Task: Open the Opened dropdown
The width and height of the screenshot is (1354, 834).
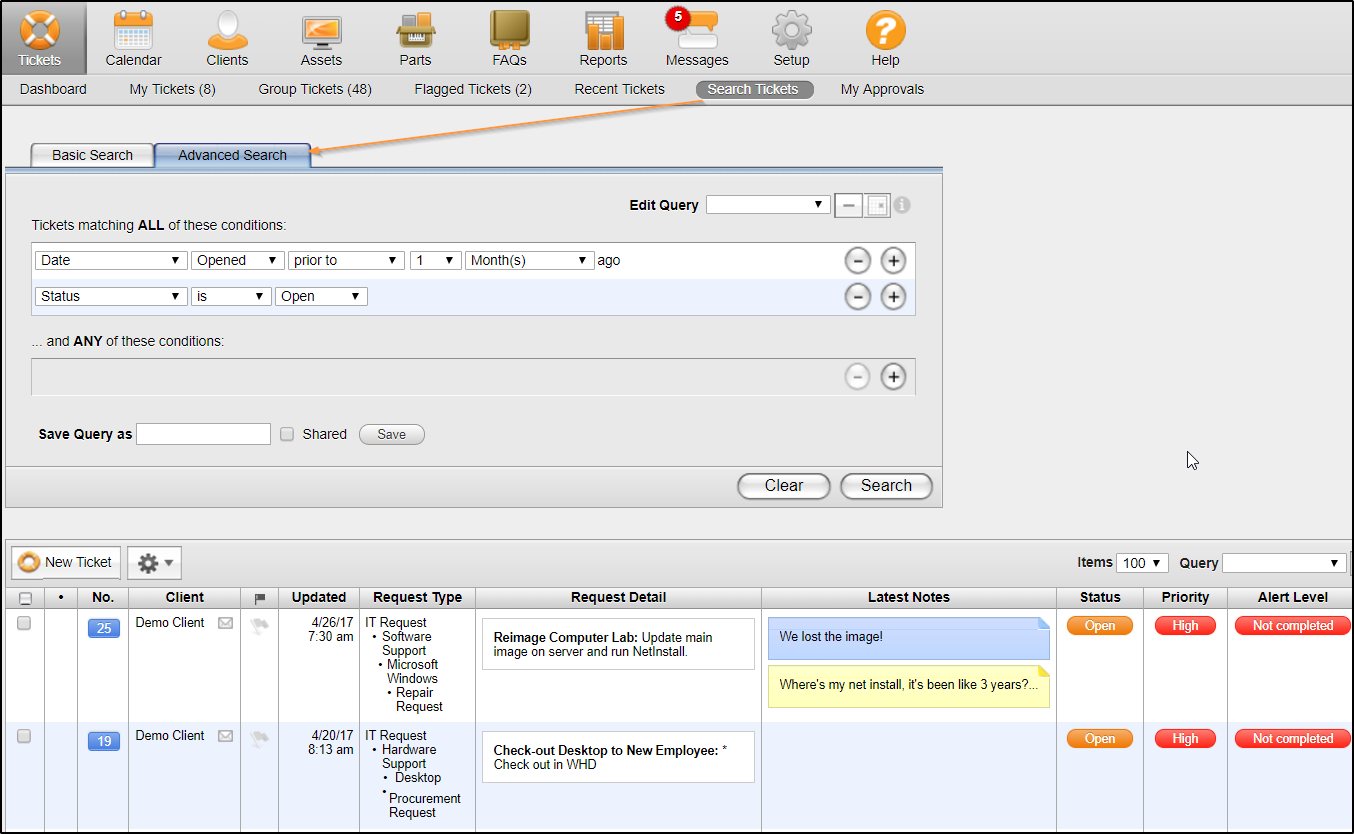Action: pyautogui.click(x=238, y=260)
